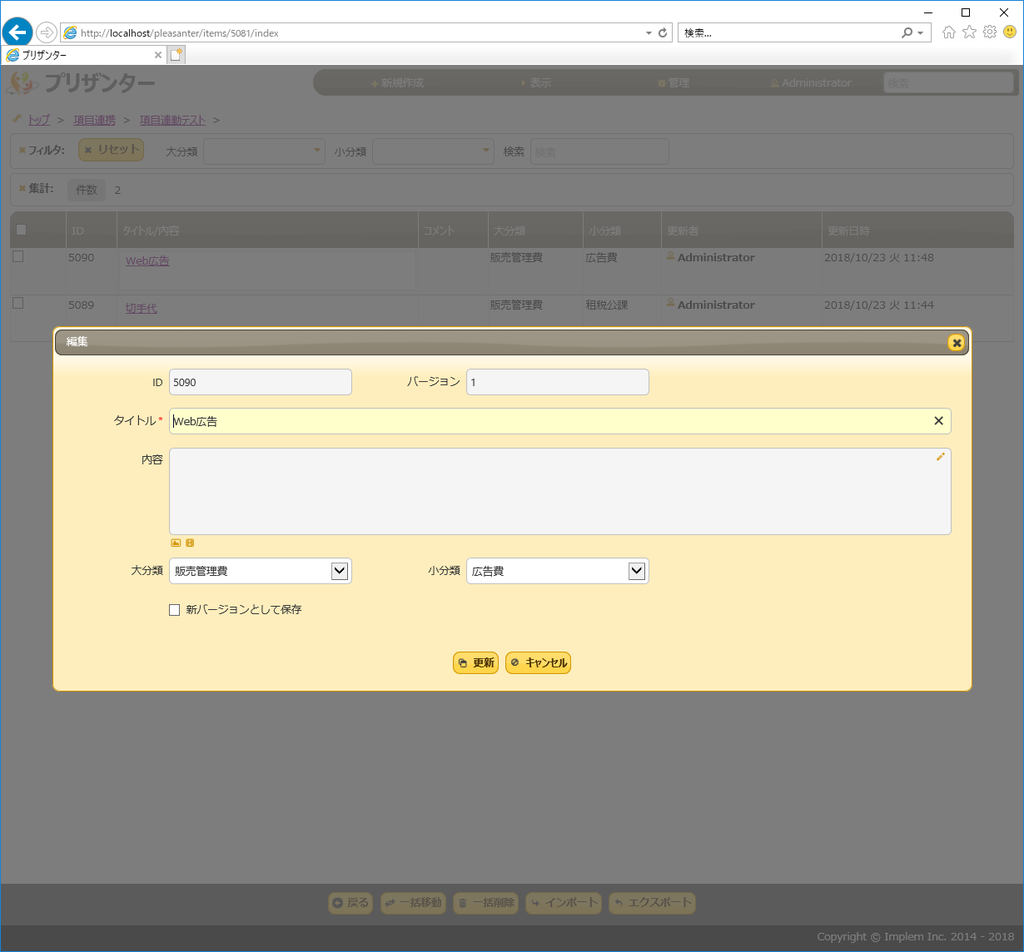Screen dimensions: 1024x952
Task: Sort by the ID column header
Action: (x=91, y=230)
